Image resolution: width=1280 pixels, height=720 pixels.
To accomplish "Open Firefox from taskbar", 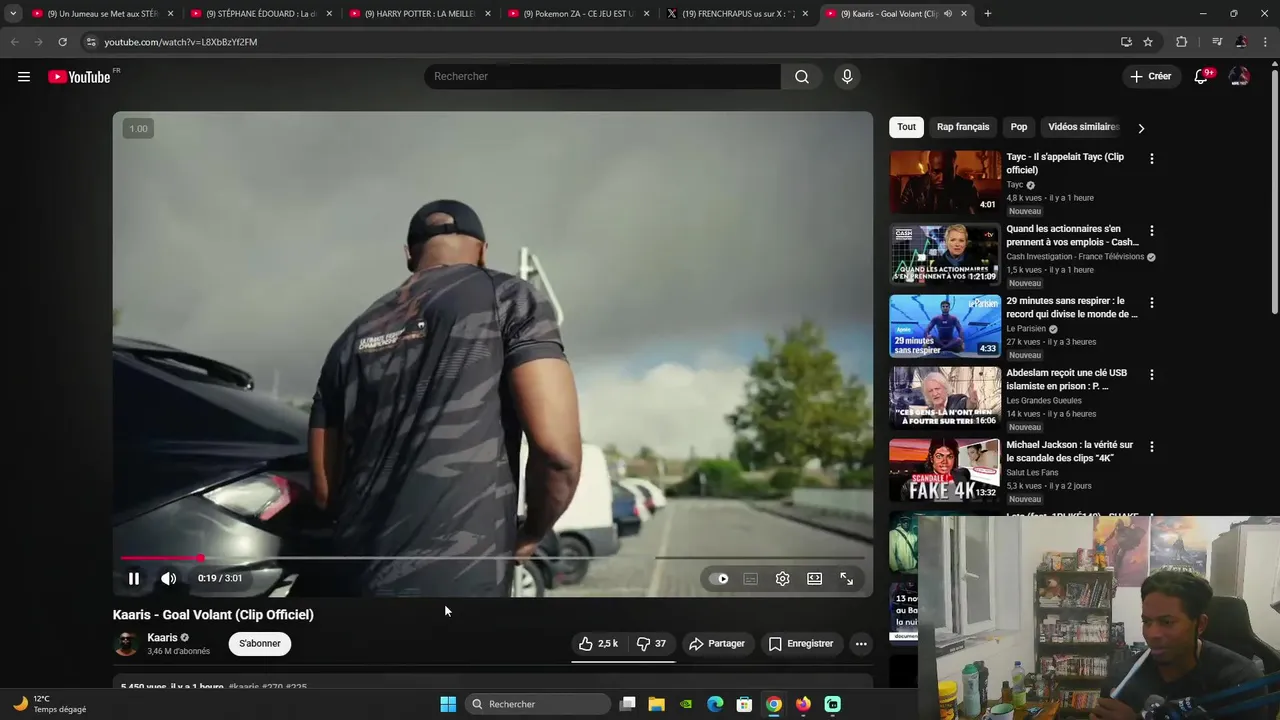I will click(x=803, y=704).
